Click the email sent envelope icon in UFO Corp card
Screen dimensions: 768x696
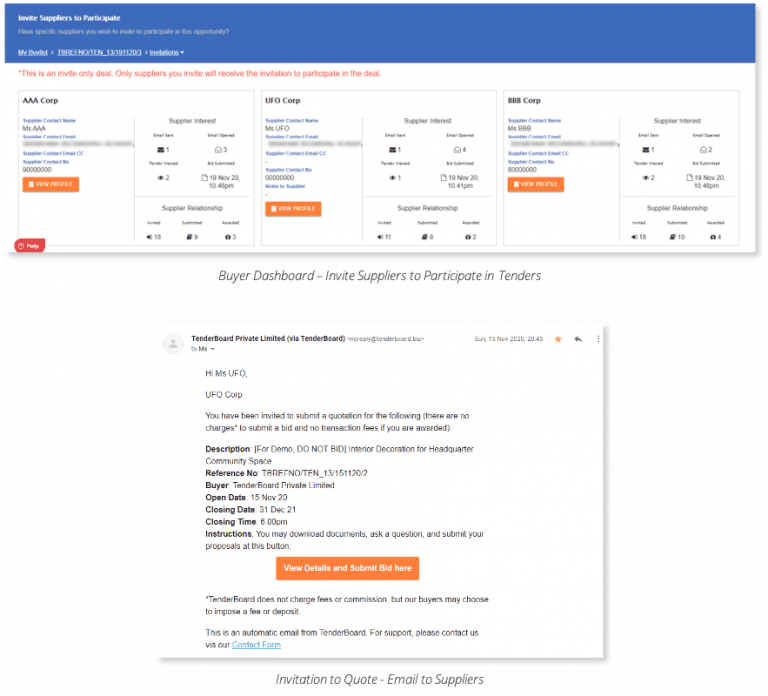pos(392,149)
